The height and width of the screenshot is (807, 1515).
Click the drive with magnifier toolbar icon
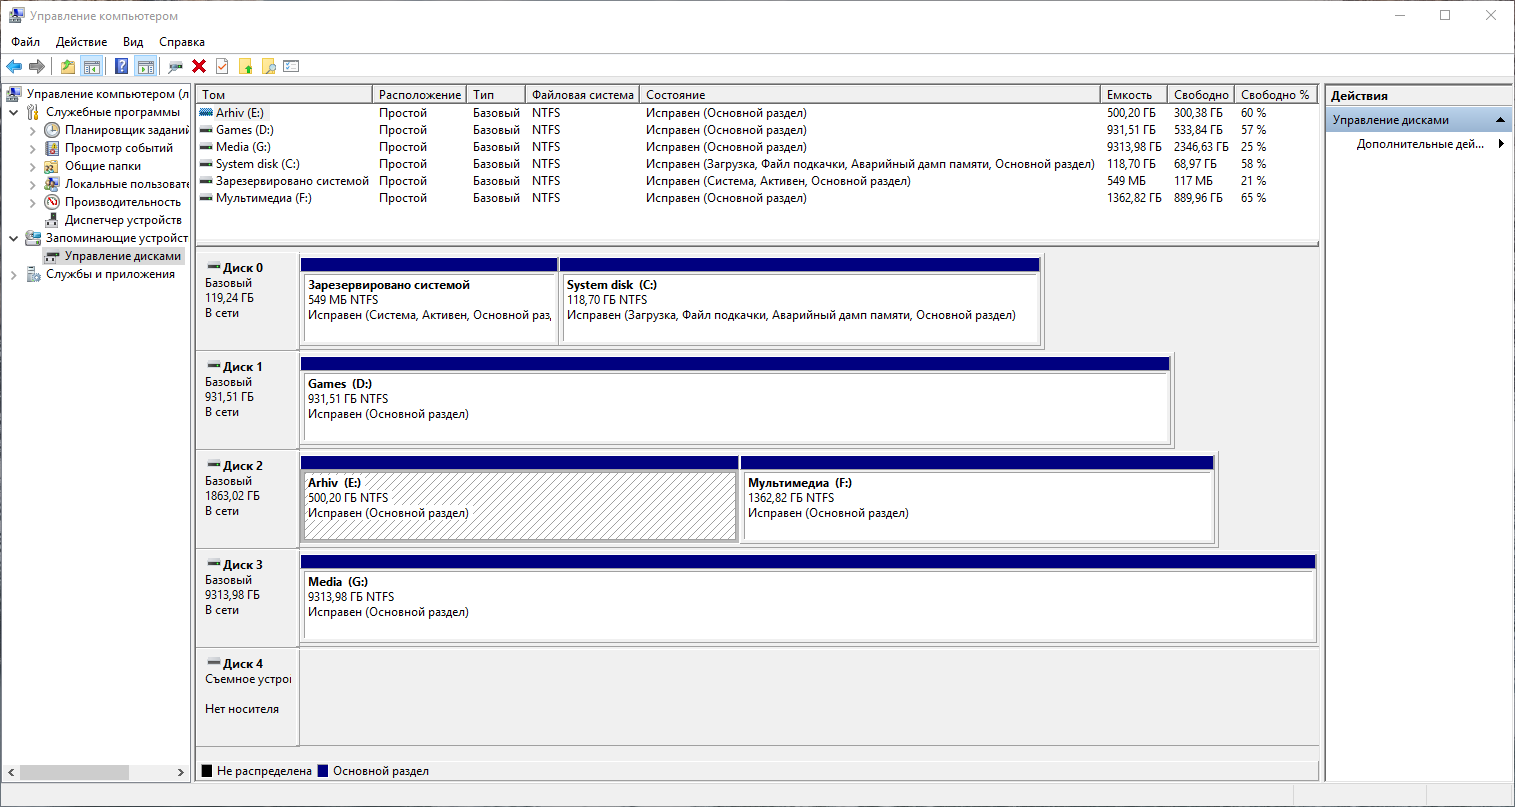click(x=175, y=67)
